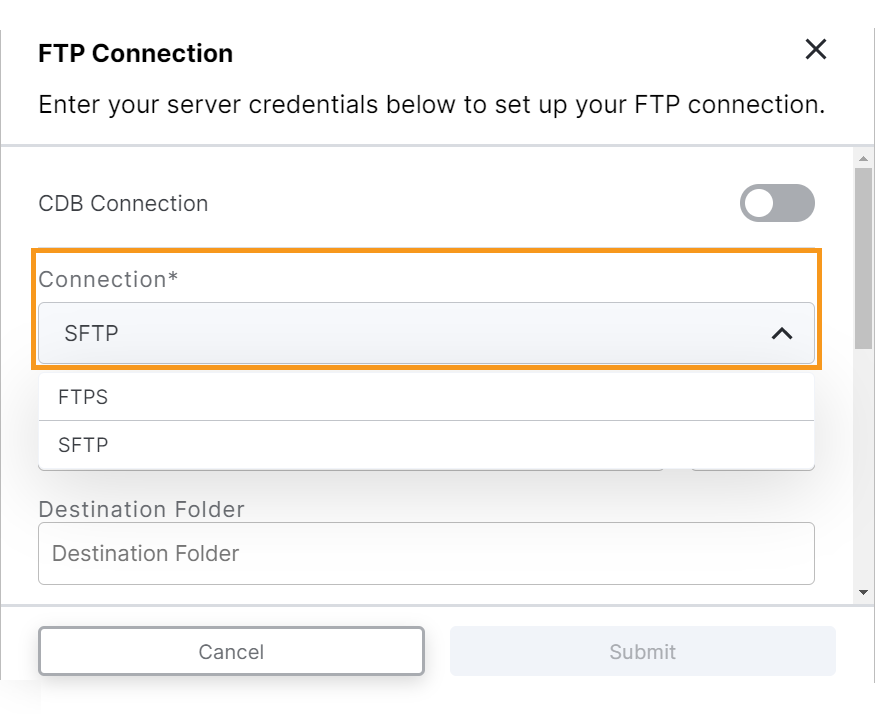Screen dimensions: 875x714
Task: Click the Destination Folder label text
Action: [x=141, y=509]
